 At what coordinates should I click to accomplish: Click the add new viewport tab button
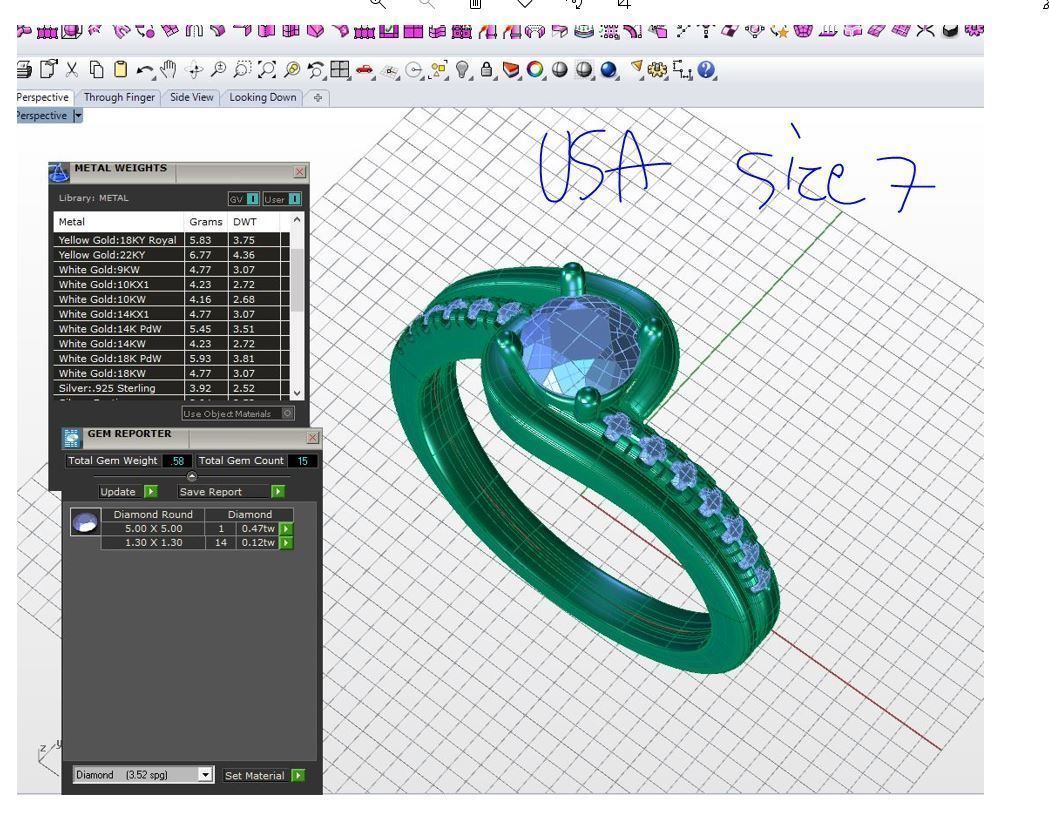317,98
